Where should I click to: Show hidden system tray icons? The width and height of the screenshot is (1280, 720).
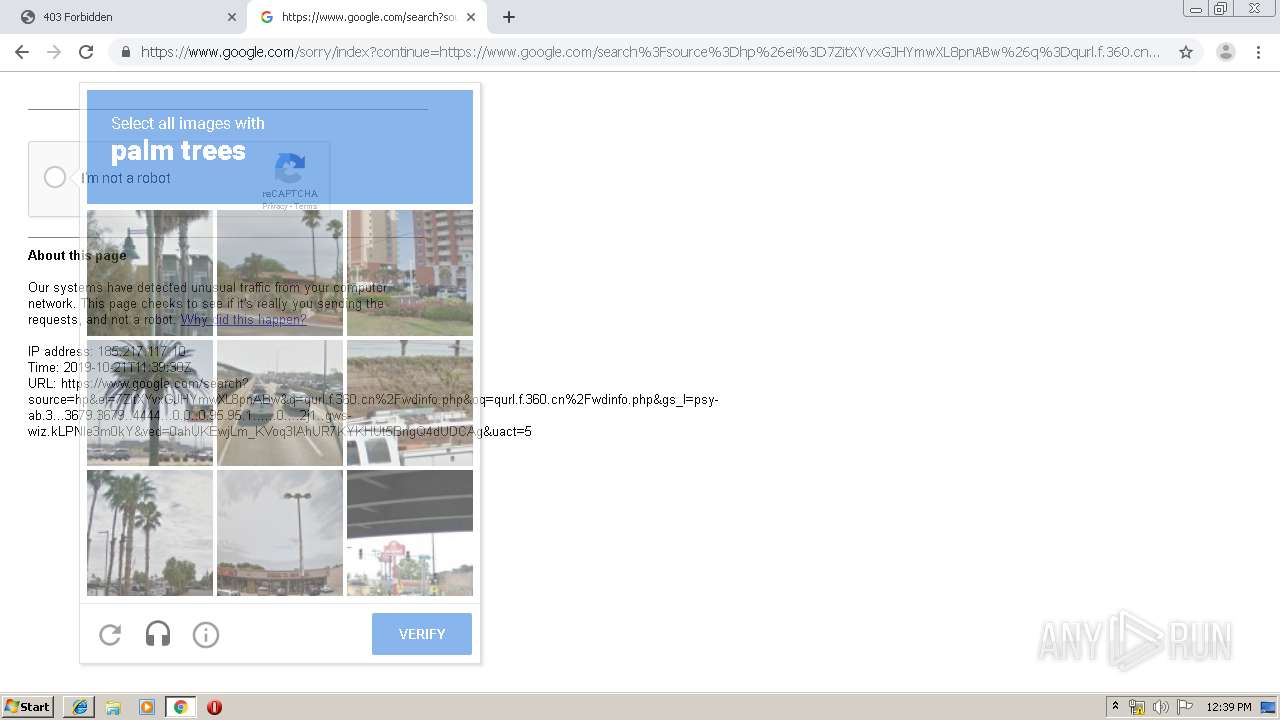pos(1116,707)
